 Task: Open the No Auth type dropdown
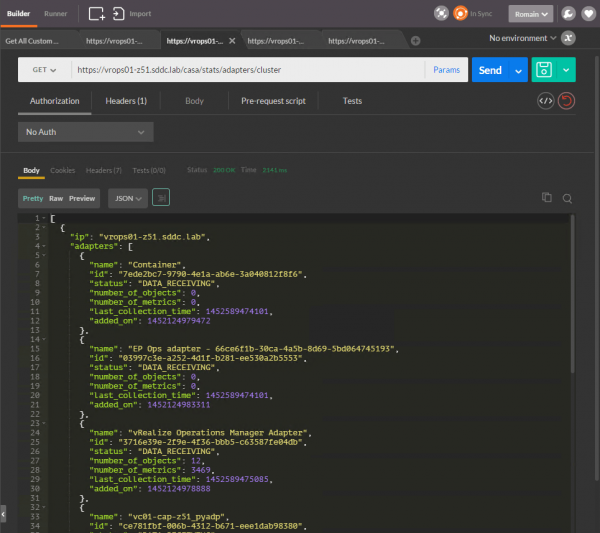86,132
